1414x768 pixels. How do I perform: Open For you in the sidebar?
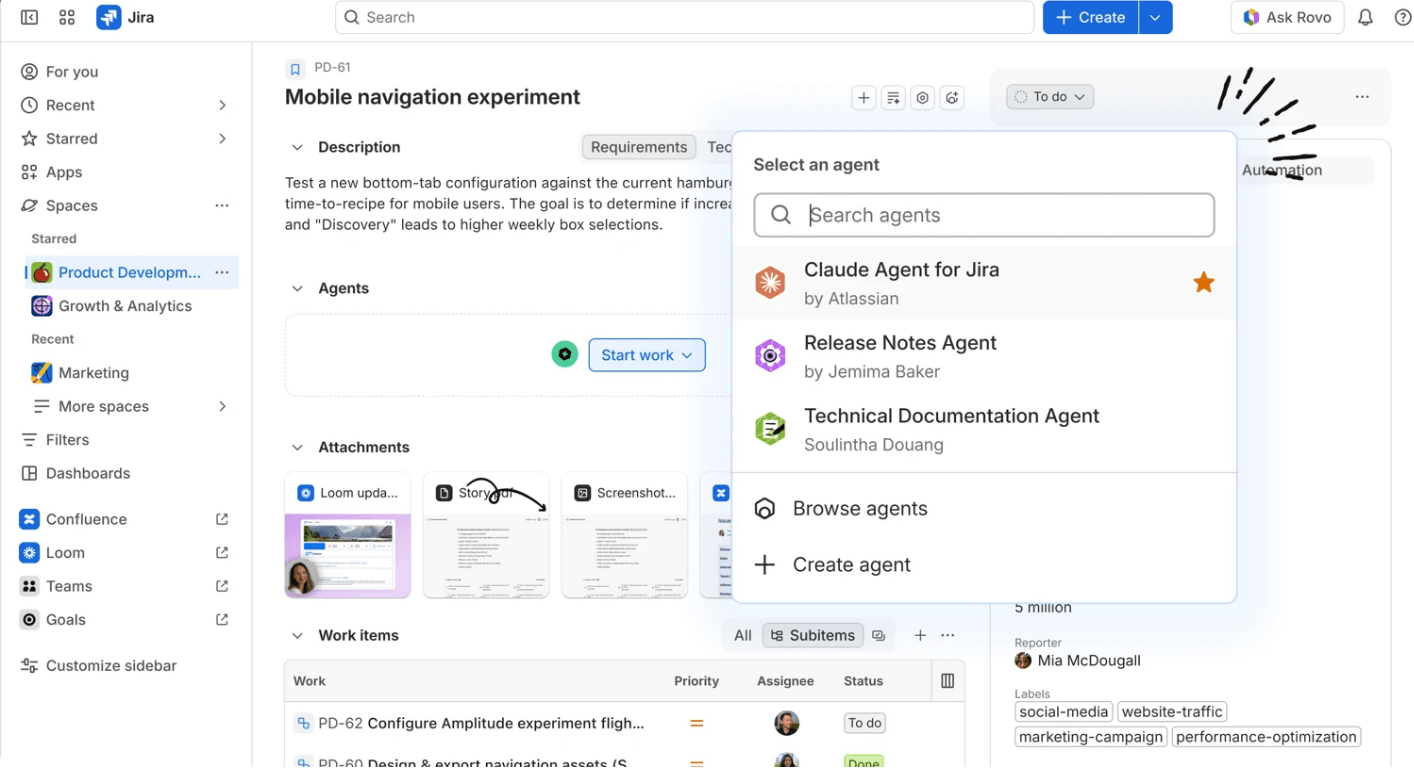[x=72, y=72]
